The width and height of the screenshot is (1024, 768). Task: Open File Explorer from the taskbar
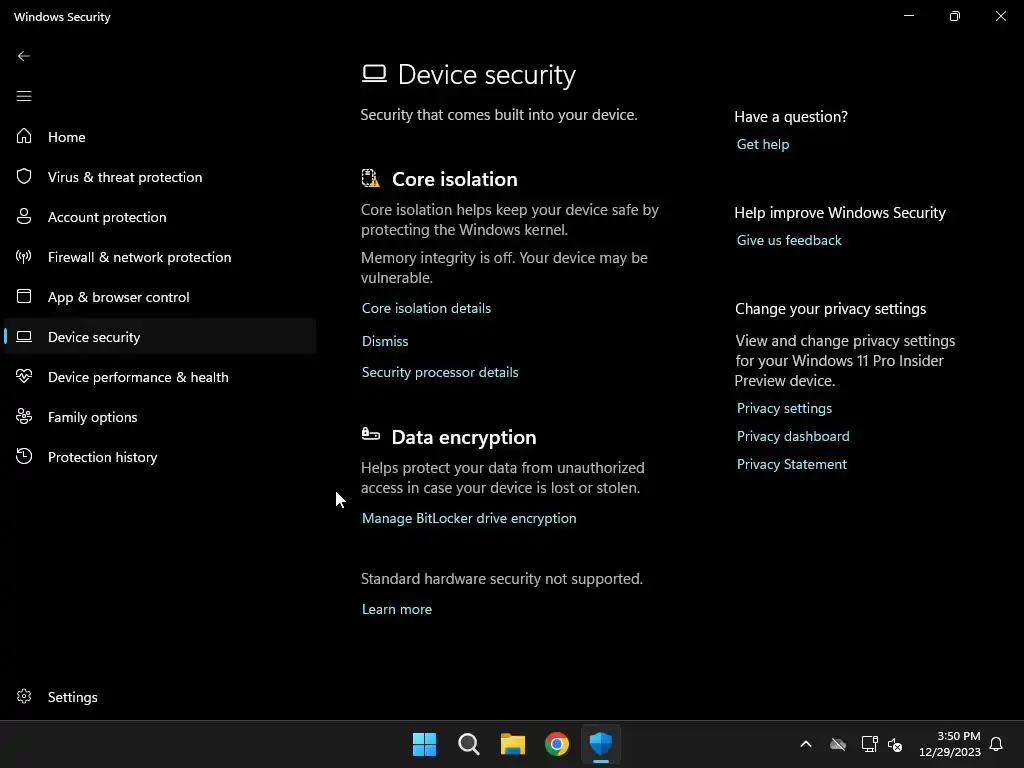(513, 744)
